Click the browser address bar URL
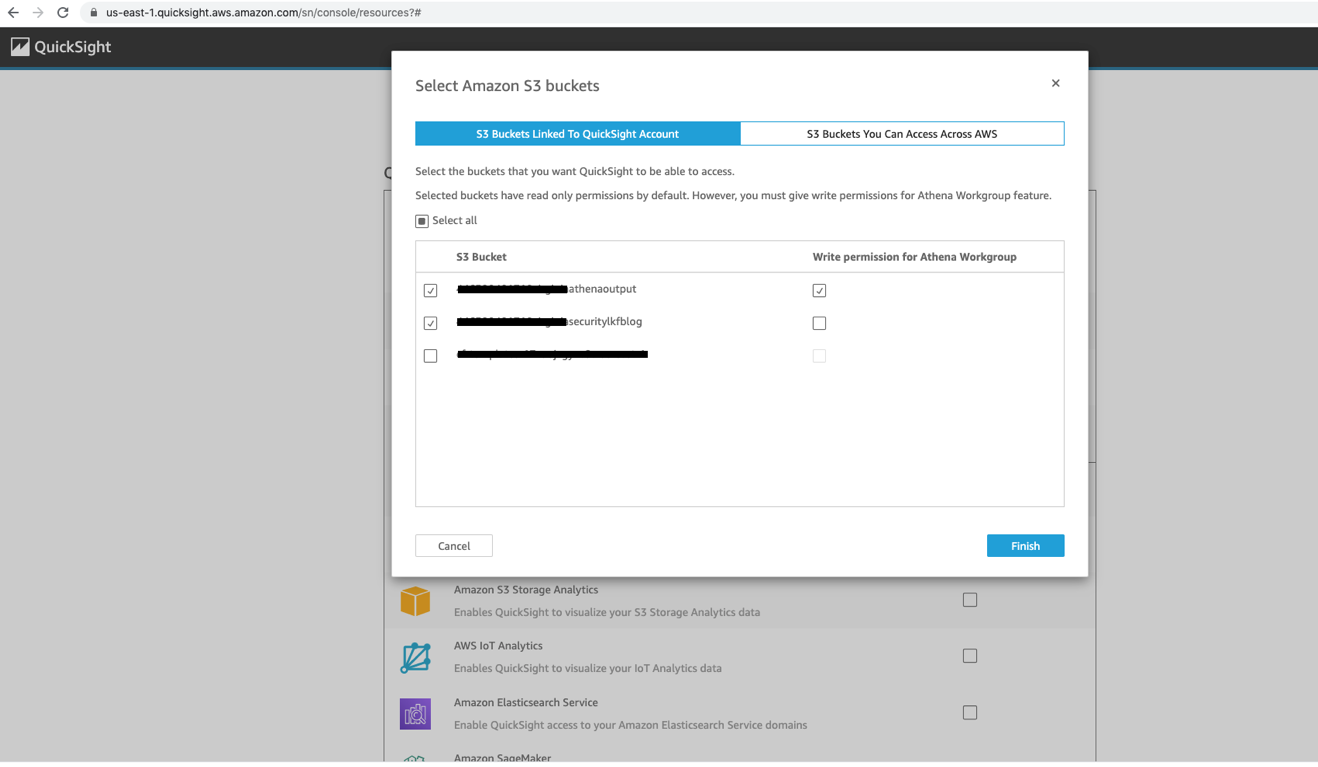The height and width of the screenshot is (767, 1318). coord(263,13)
